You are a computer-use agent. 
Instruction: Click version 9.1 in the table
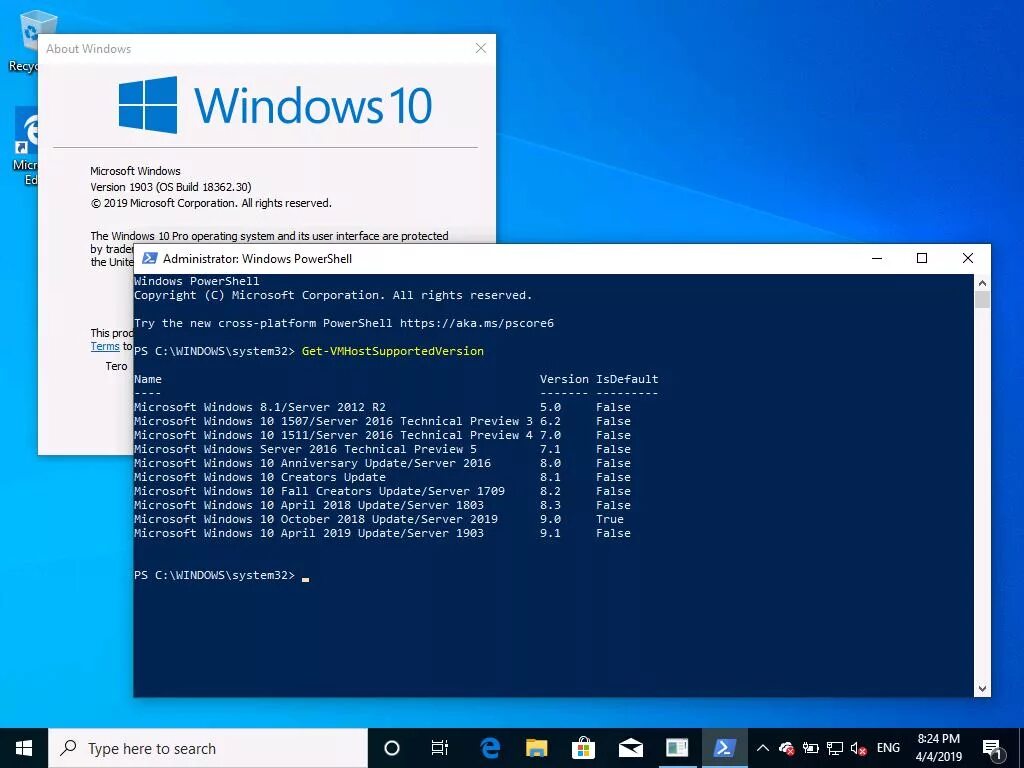pos(551,534)
